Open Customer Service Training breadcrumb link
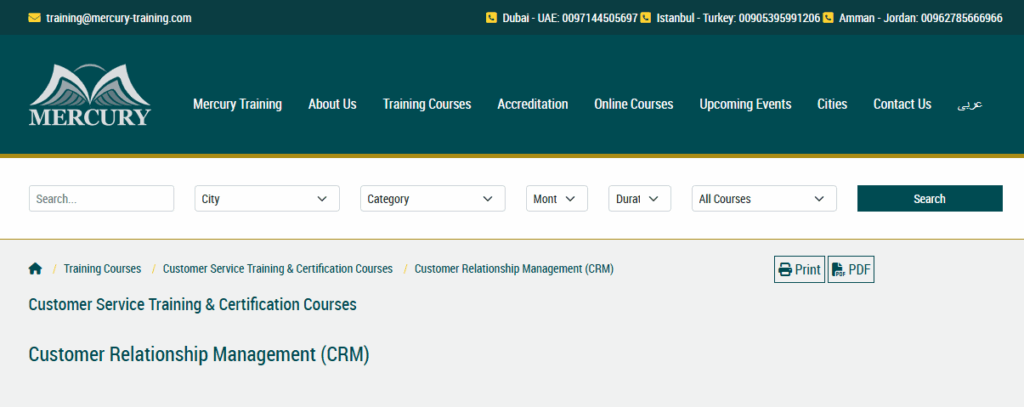 point(278,269)
